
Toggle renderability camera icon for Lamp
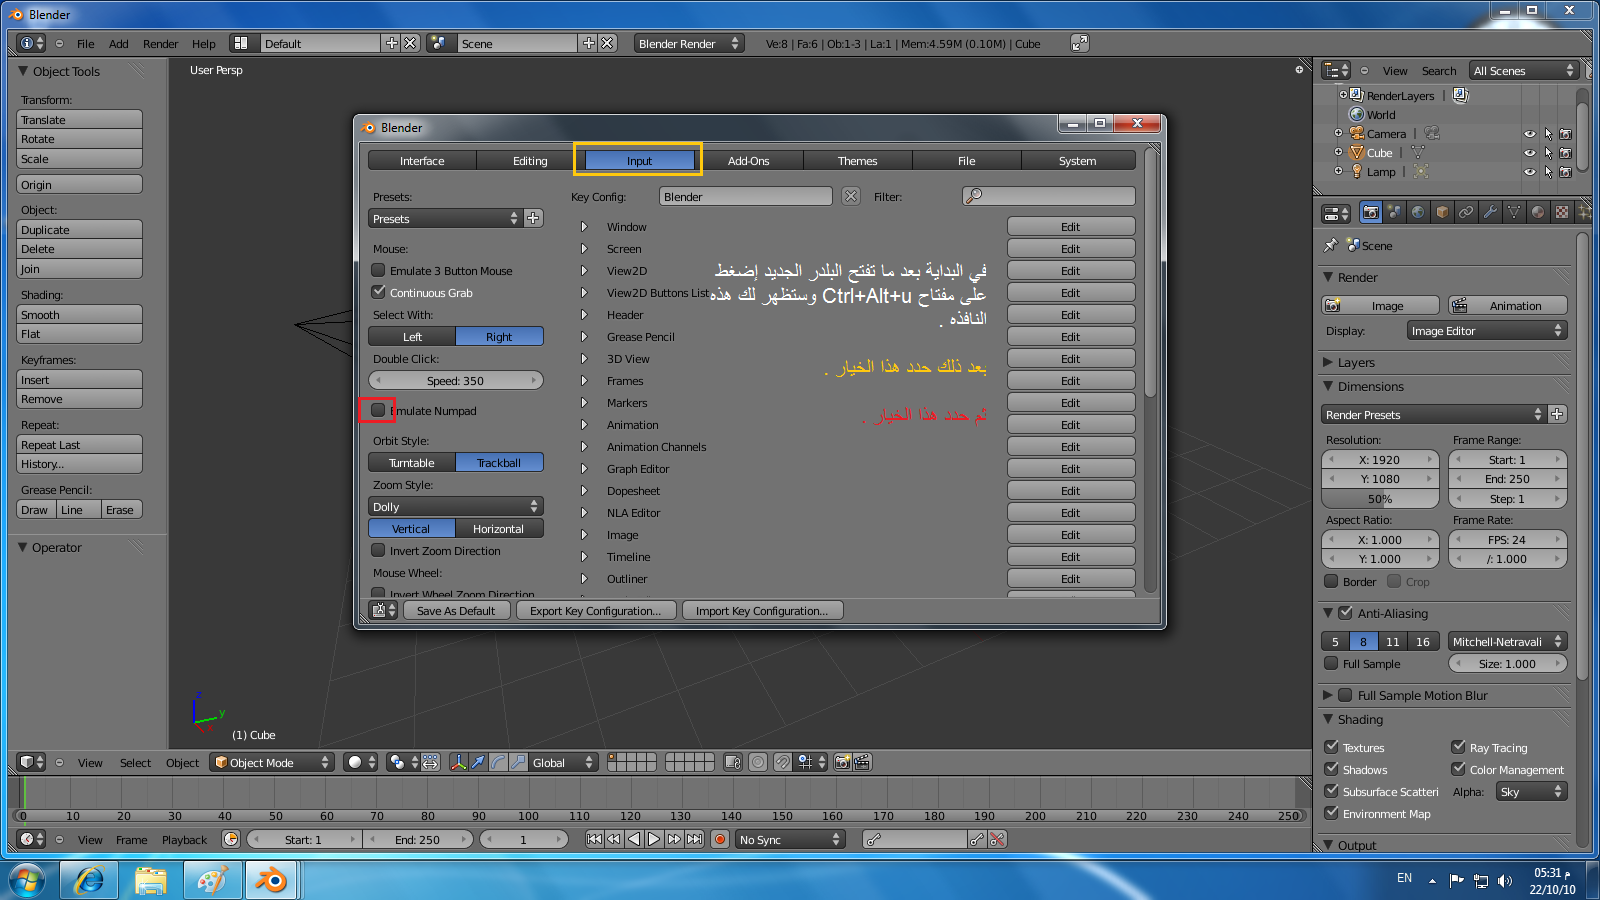click(x=1565, y=172)
